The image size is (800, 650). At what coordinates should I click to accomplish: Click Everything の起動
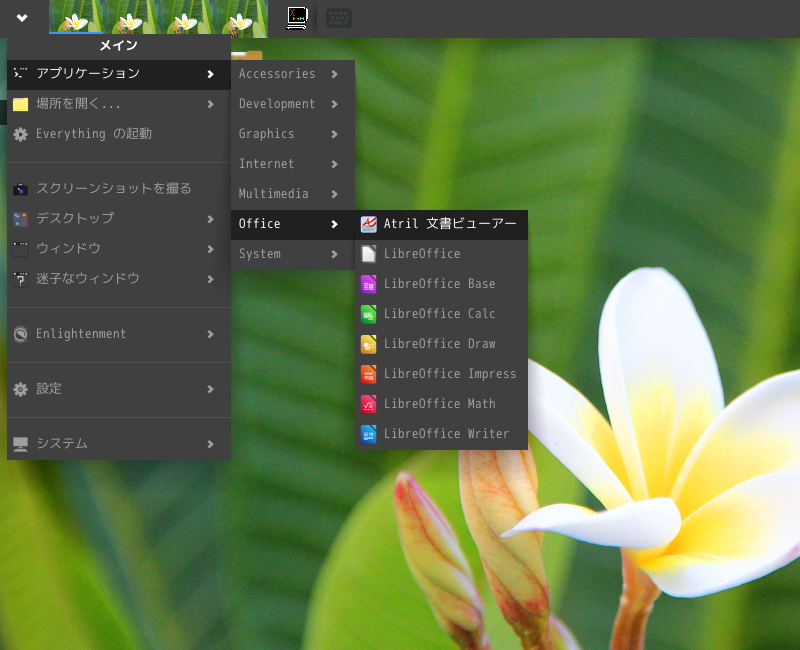(x=94, y=134)
